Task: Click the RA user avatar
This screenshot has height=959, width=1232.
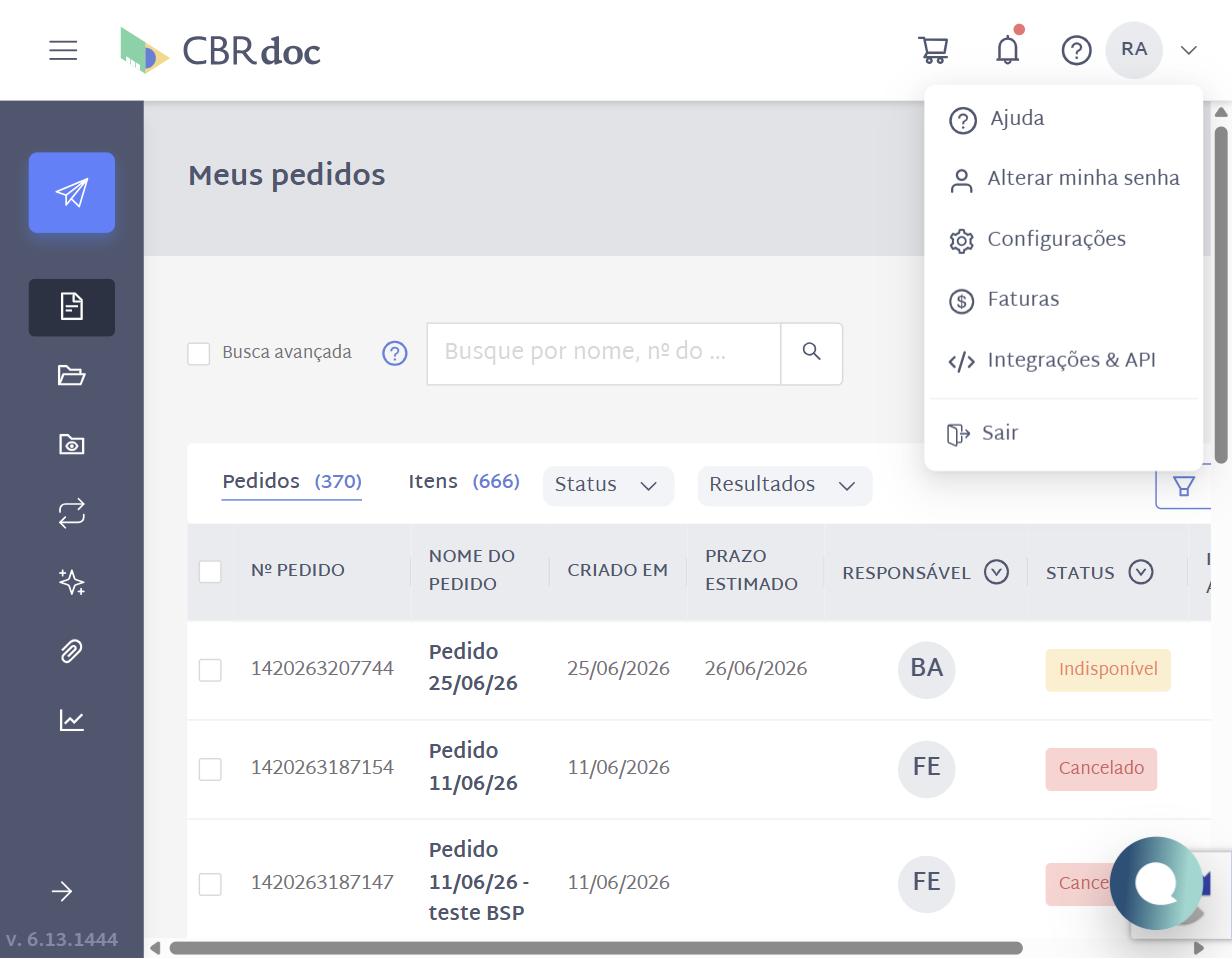Action: pos(1134,50)
